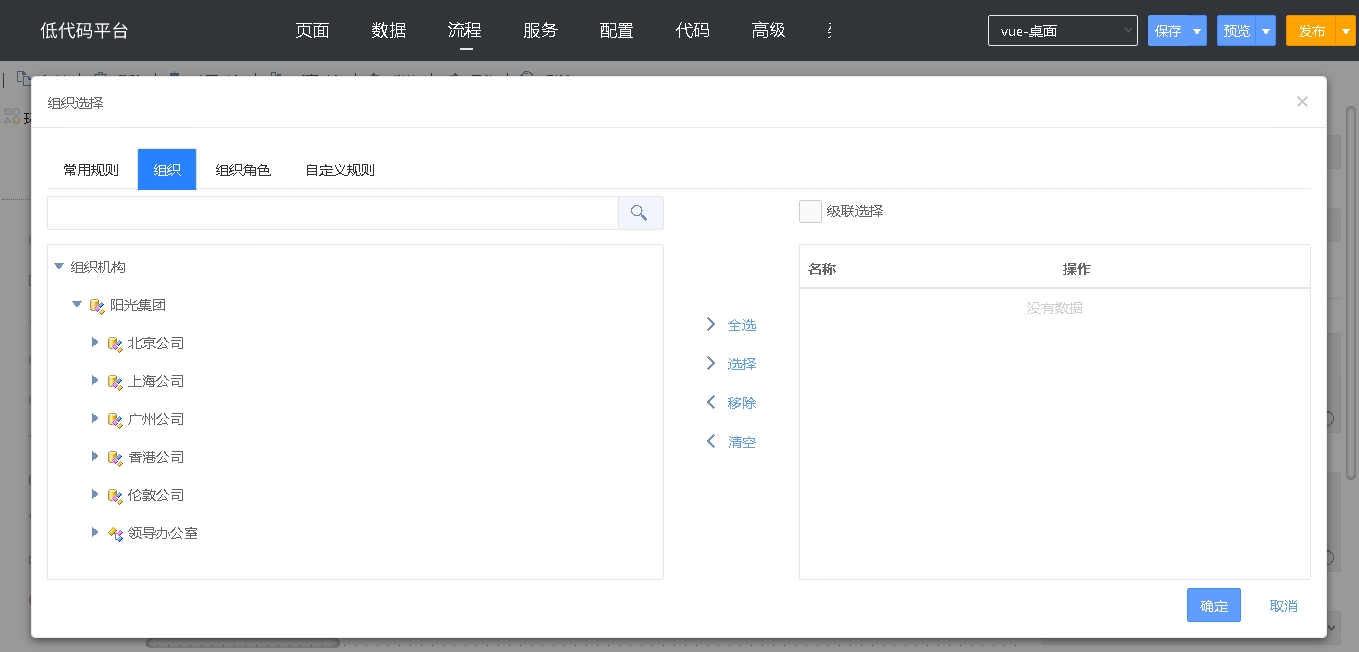Expand the 北京公司 node
Viewport: 1359px width, 652px height.
(x=95, y=342)
